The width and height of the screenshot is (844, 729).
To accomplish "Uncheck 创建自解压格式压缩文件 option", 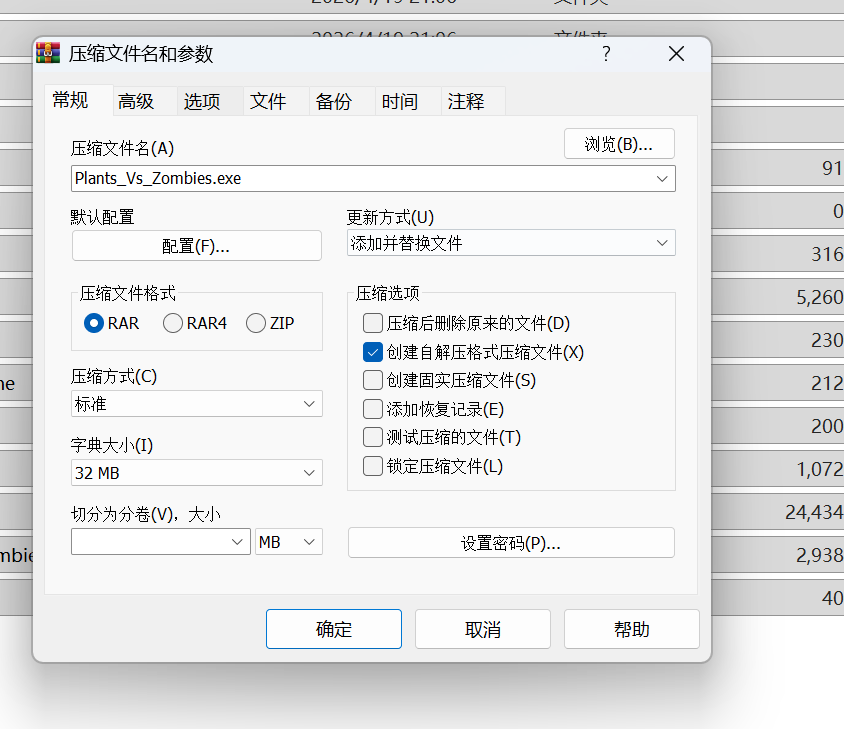I will click(x=373, y=352).
